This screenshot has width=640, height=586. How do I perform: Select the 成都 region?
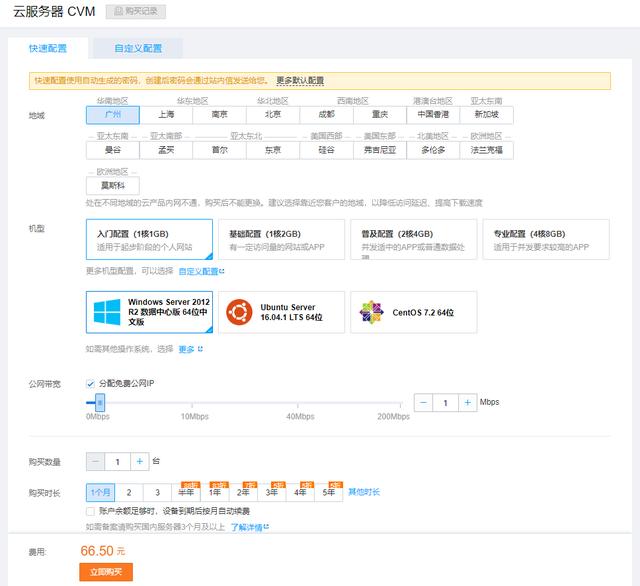tap(327, 115)
